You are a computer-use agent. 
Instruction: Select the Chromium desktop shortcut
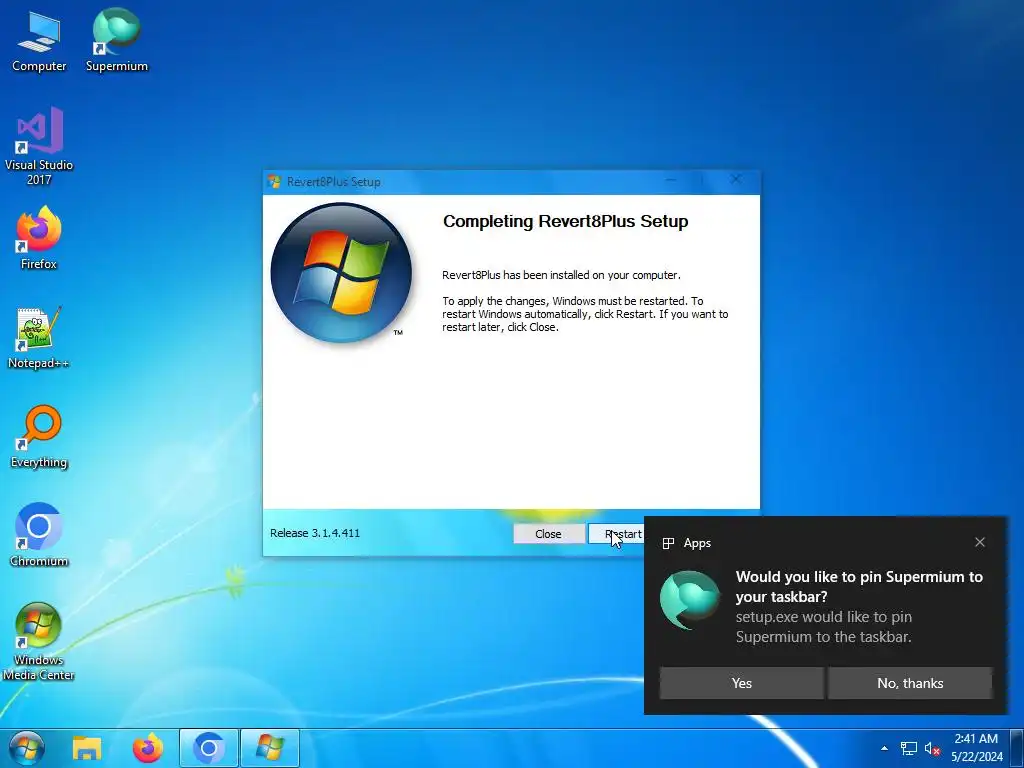(x=39, y=535)
